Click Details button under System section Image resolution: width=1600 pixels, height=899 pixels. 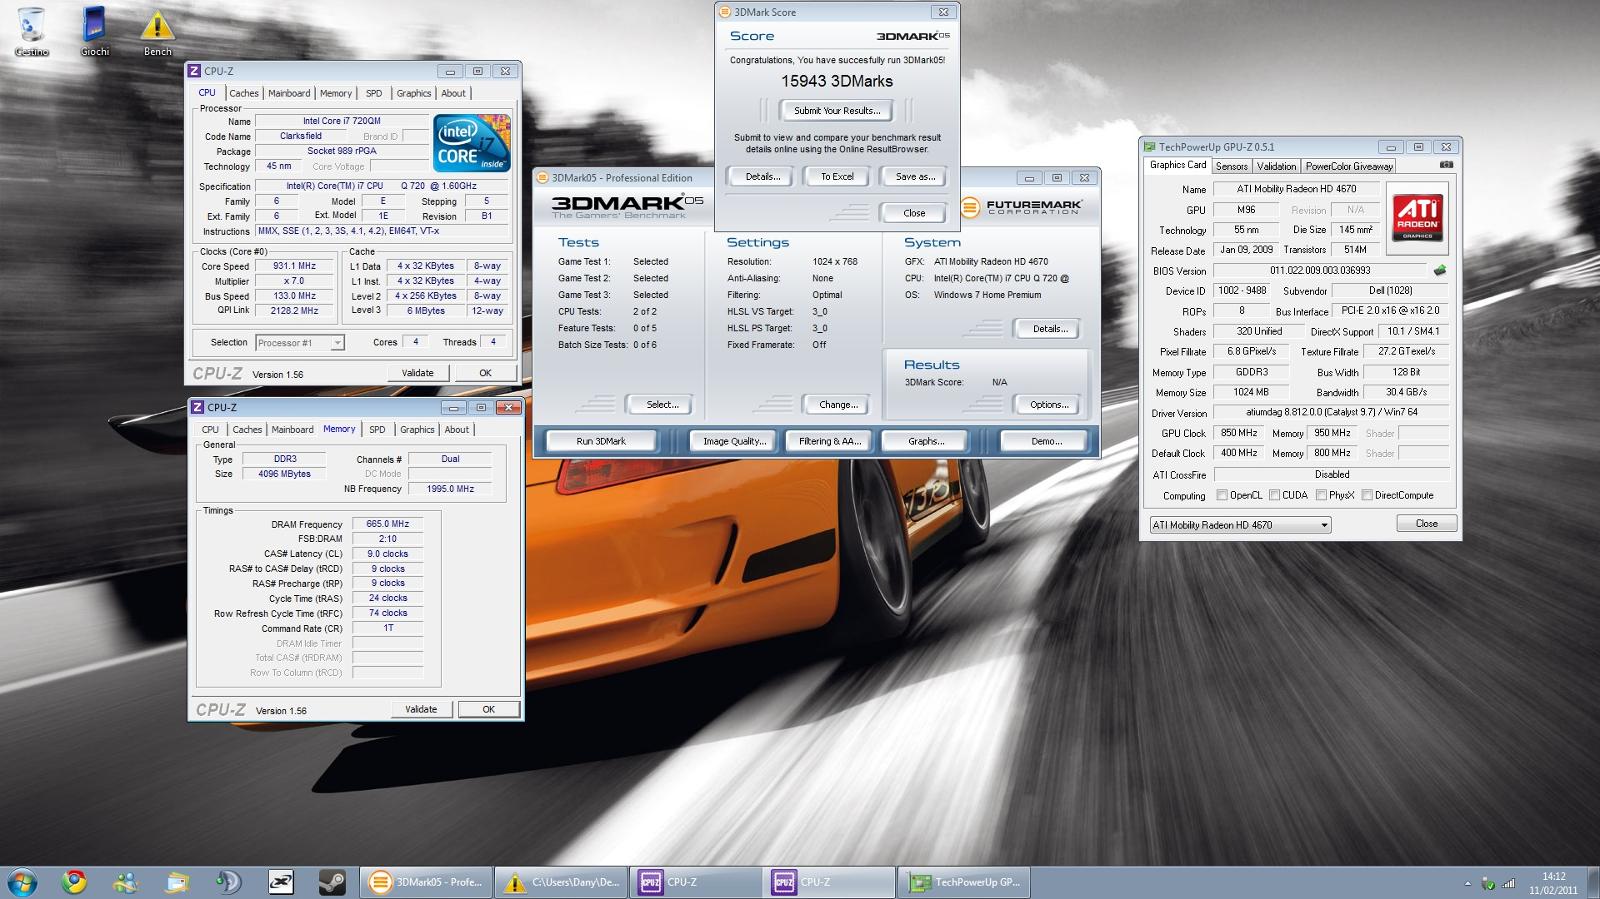tap(1050, 328)
